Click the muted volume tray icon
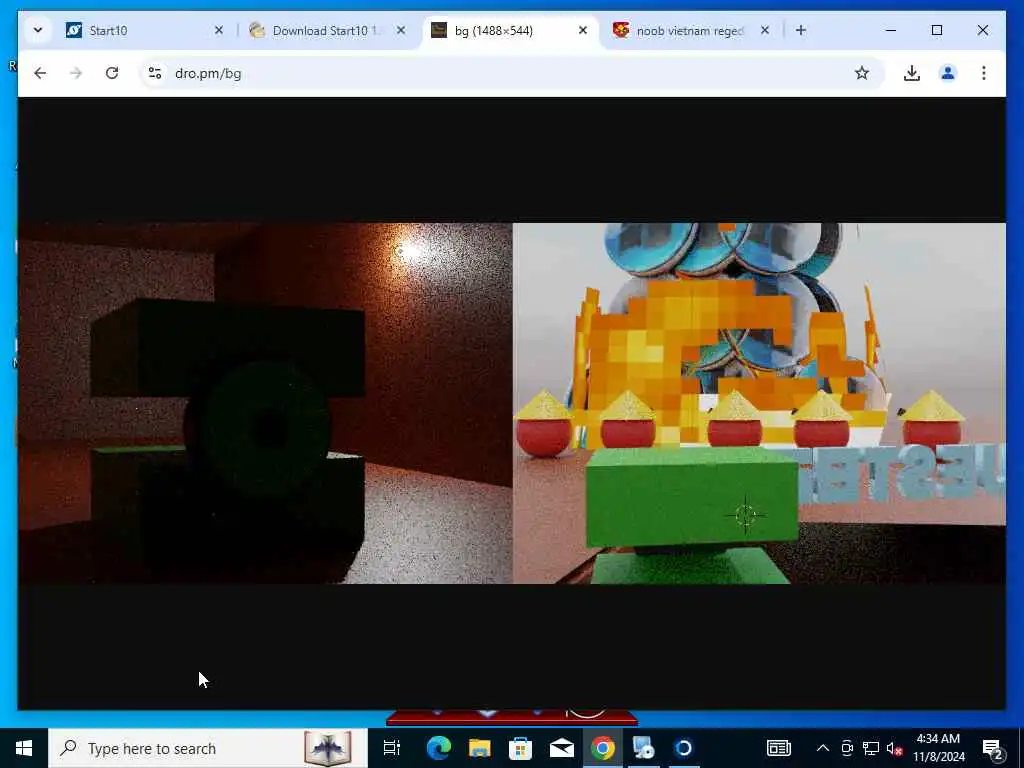 click(894, 748)
